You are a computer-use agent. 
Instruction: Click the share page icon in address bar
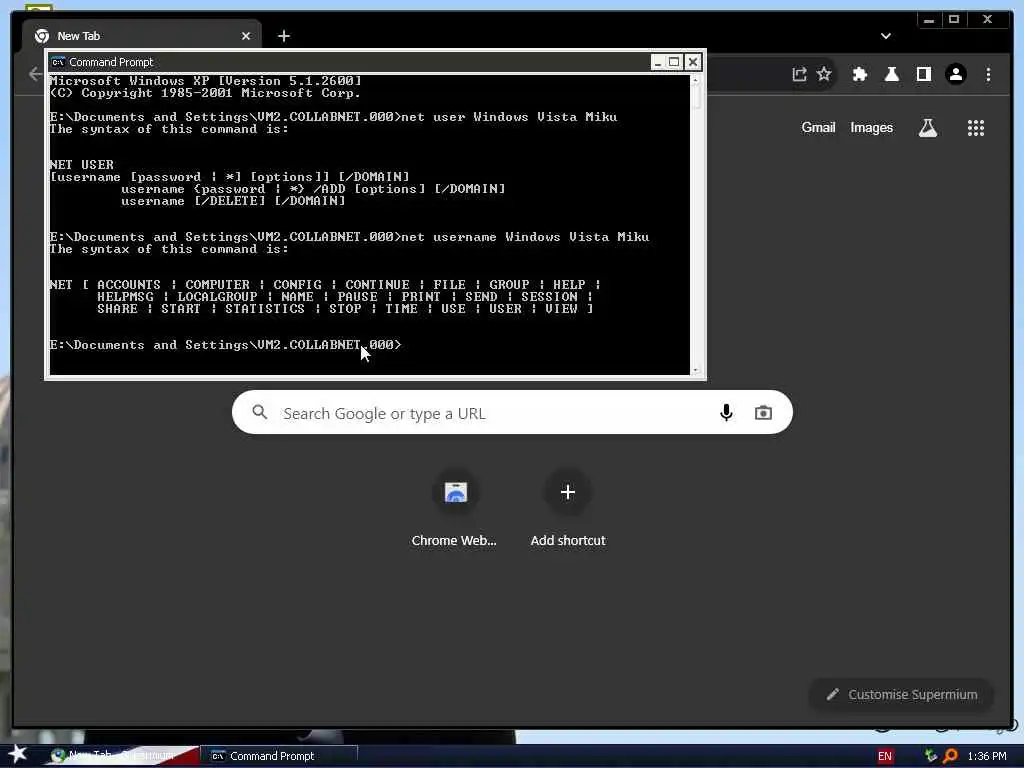click(799, 74)
